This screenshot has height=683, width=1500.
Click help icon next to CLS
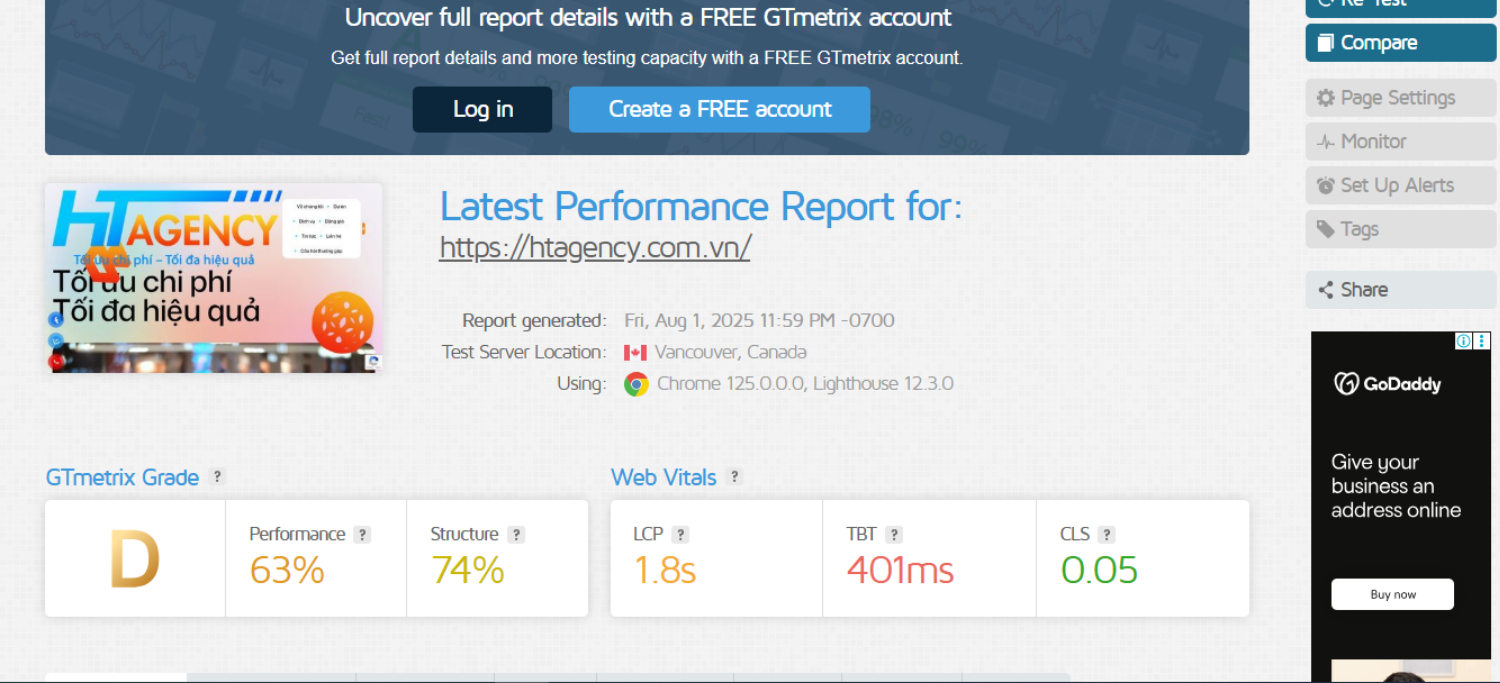[x=1106, y=535]
